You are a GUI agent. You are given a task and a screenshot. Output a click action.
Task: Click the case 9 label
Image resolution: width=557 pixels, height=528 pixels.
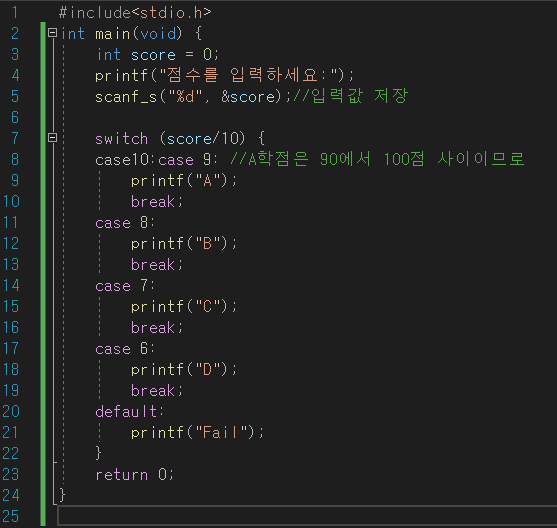point(188,160)
